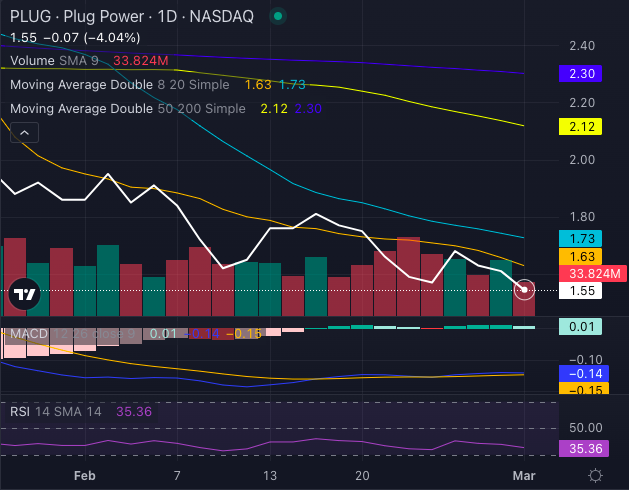Screen dimensions: 629x490
Task: Click the 33.824M red volume axis label
Action: point(589,273)
